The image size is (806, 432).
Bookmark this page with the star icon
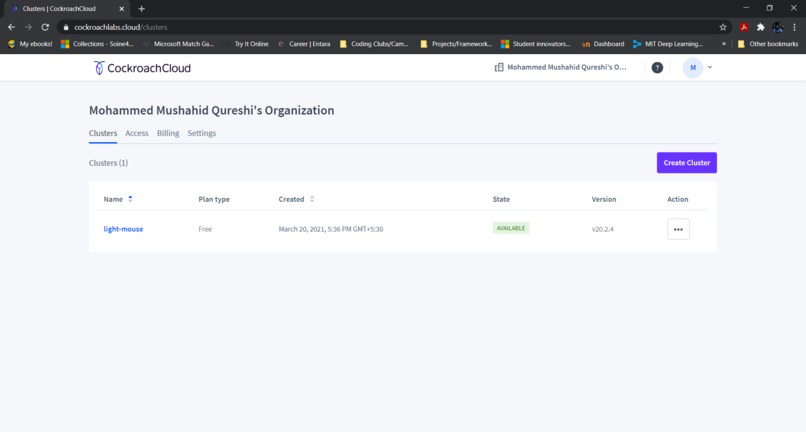pos(723,27)
